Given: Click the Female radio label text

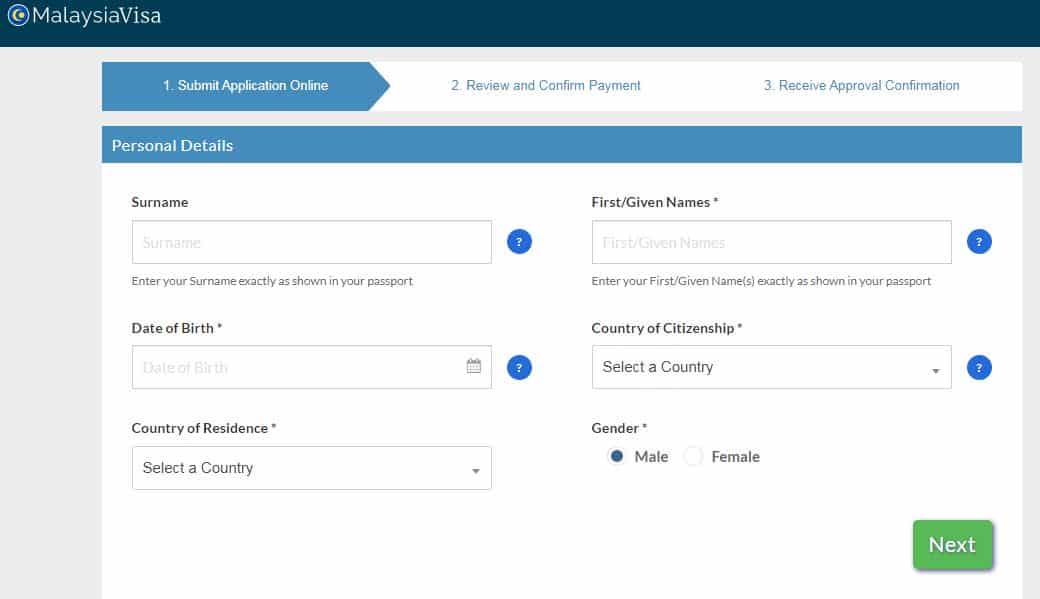Looking at the screenshot, I should [x=735, y=457].
